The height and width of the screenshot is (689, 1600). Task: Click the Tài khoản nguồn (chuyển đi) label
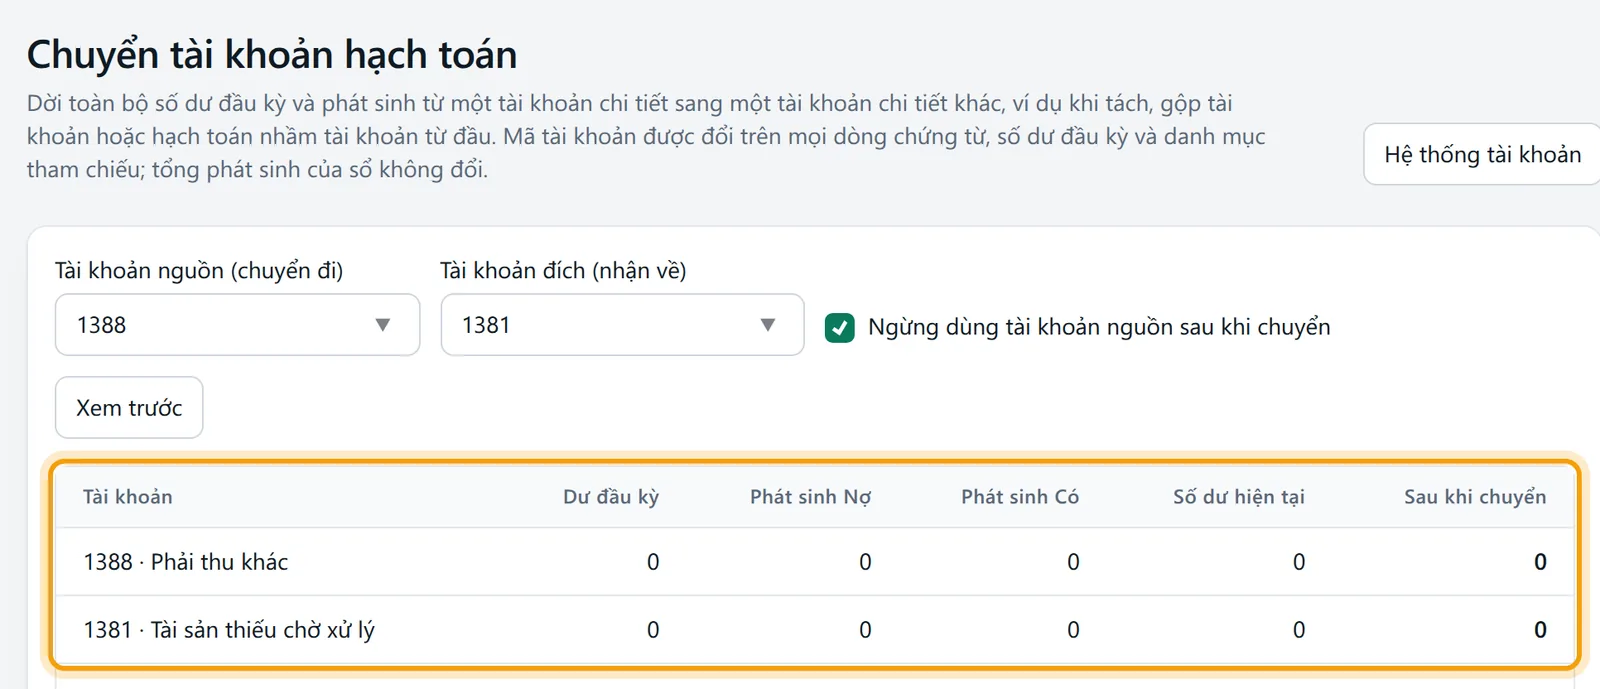[199, 271]
